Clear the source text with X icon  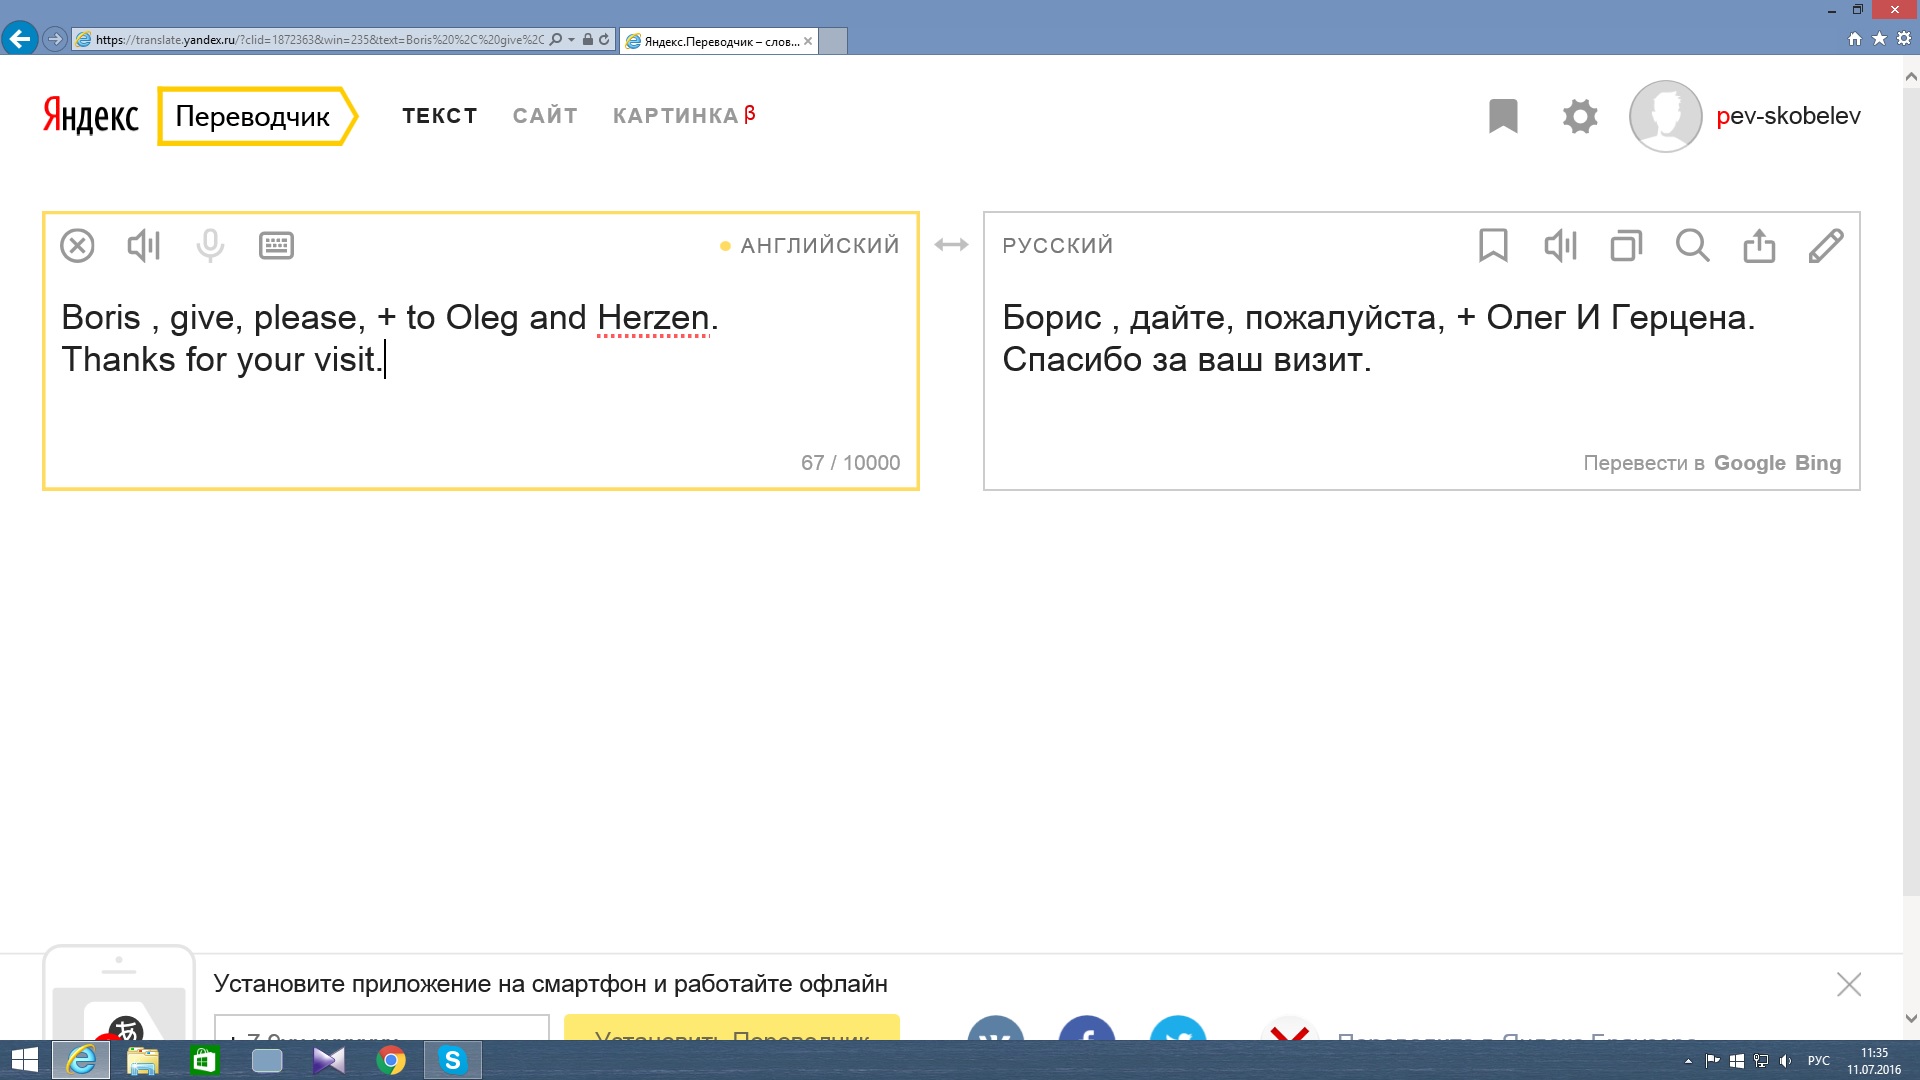tap(77, 245)
